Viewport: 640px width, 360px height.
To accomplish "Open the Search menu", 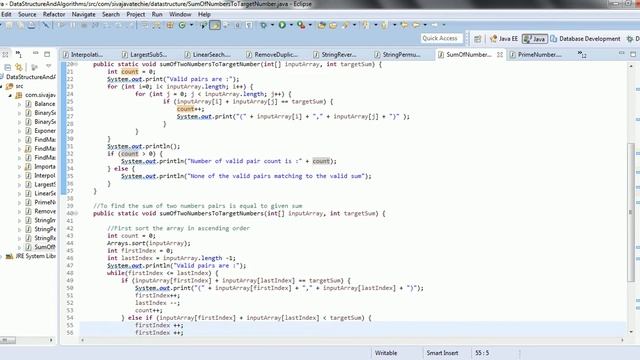I will point(111,14).
